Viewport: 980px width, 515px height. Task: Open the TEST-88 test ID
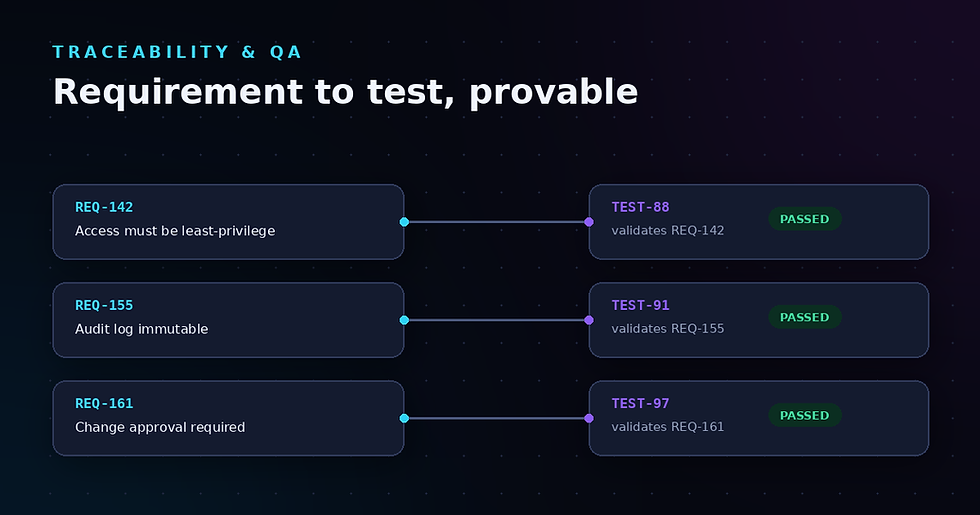[640, 207]
